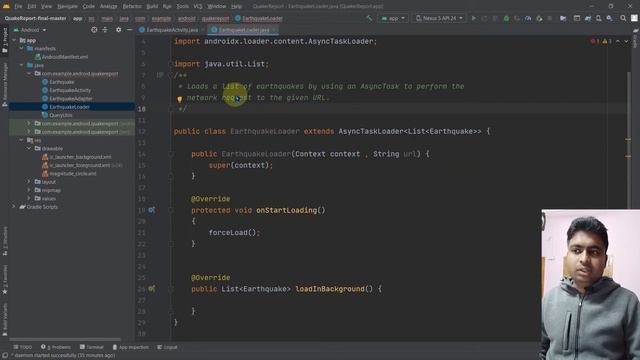Collapse all in Project panel
The height and width of the screenshot is (360, 640).
[x=105, y=30]
